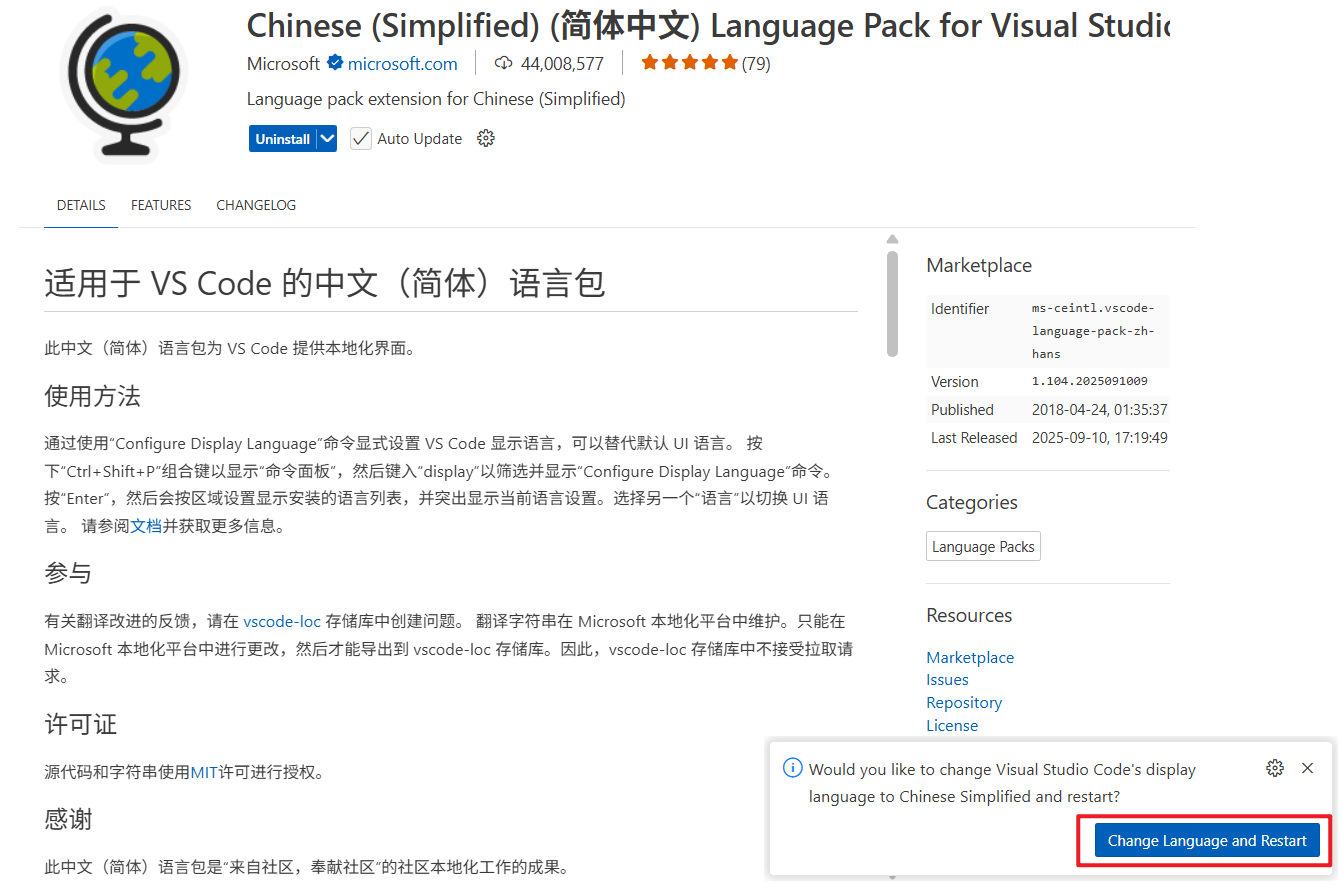The width and height of the screenshot is (1342, 884).
Task: Click Change Language and Restart button
Action: tap(1207, 840)
